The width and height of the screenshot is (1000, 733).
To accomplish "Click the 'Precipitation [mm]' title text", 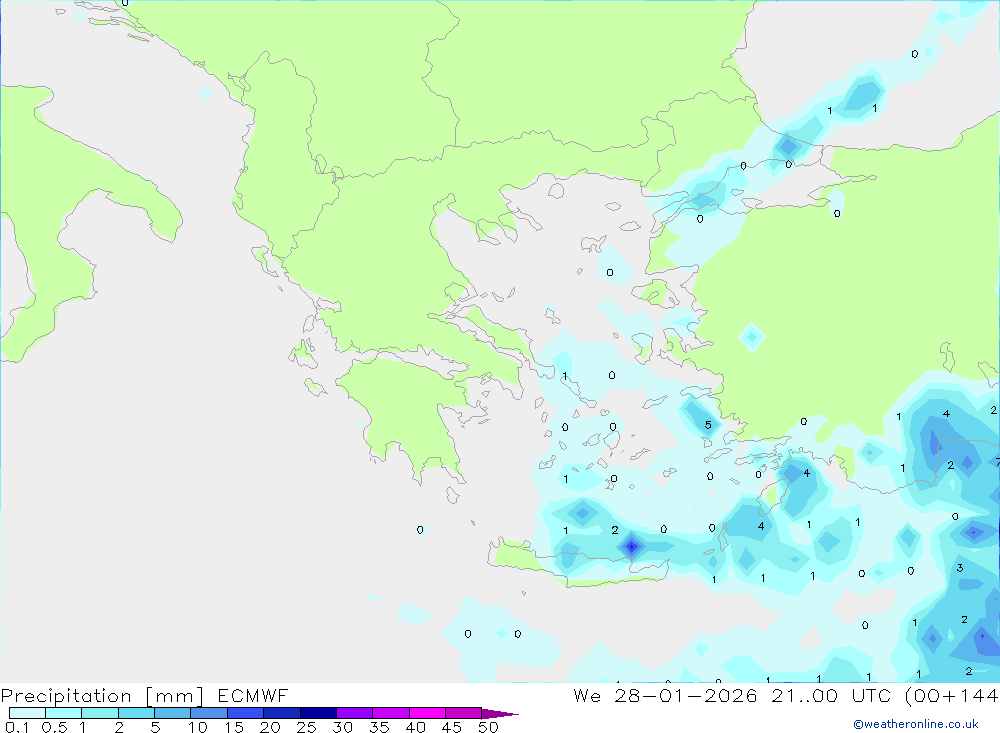I will [x=102, y=696].
